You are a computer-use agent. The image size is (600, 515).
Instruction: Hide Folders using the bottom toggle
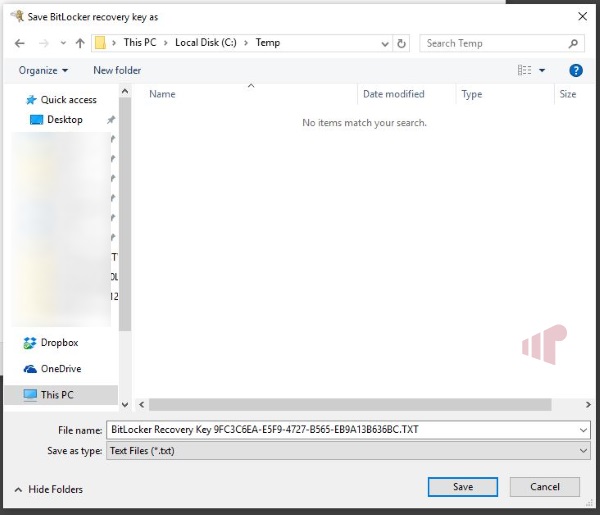click(x=49, y=489)
